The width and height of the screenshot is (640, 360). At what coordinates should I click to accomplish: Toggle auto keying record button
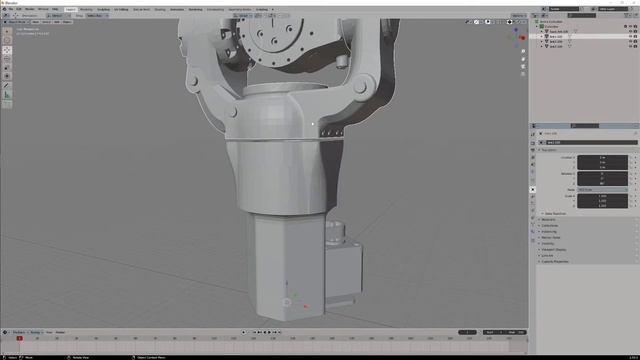pos(244,332)
